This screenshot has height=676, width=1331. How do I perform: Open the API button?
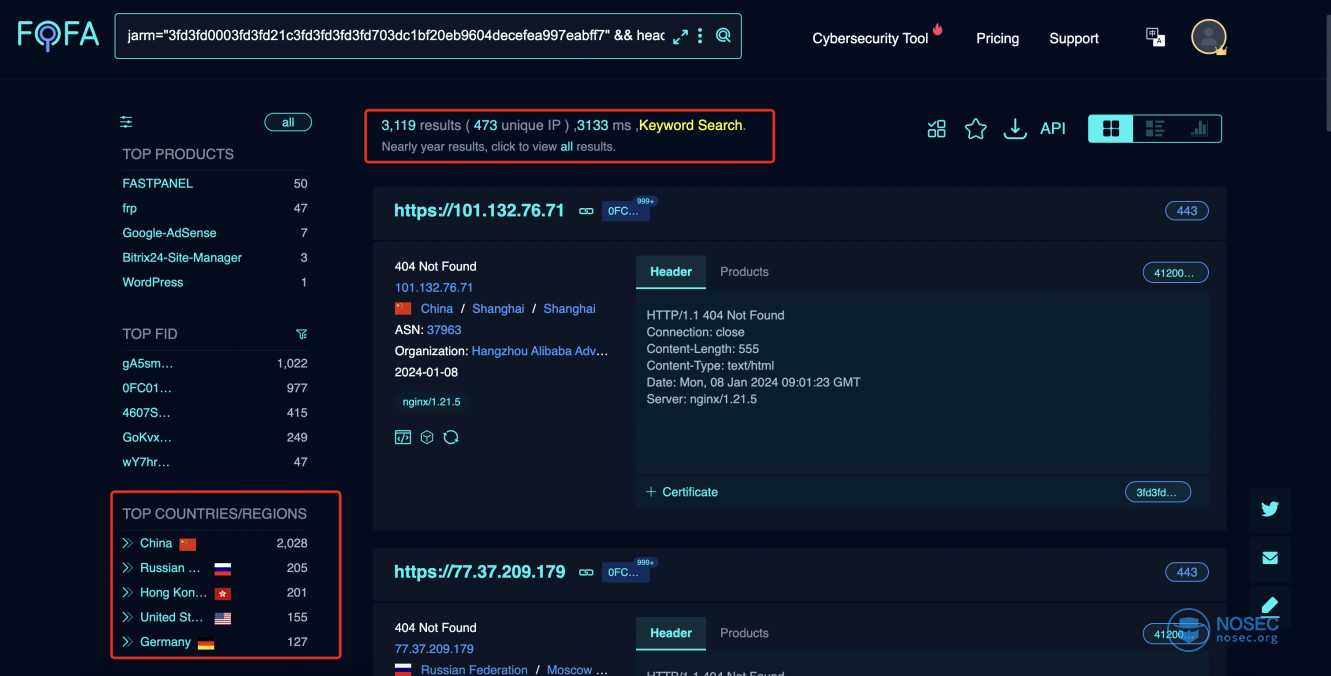tap(1053, 128)
